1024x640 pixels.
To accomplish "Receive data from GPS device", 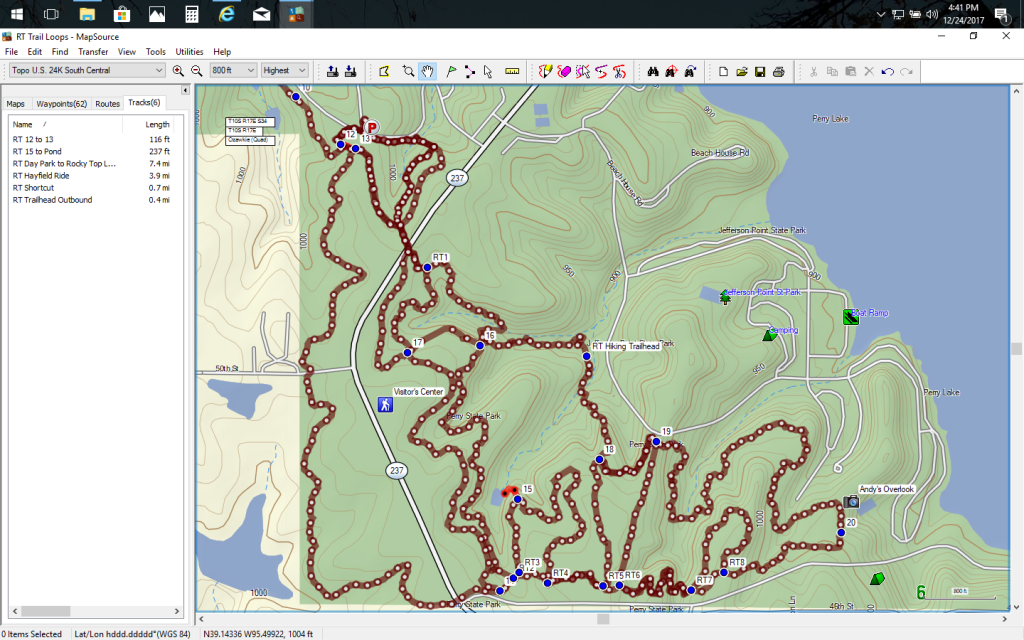I will (351, 71).
